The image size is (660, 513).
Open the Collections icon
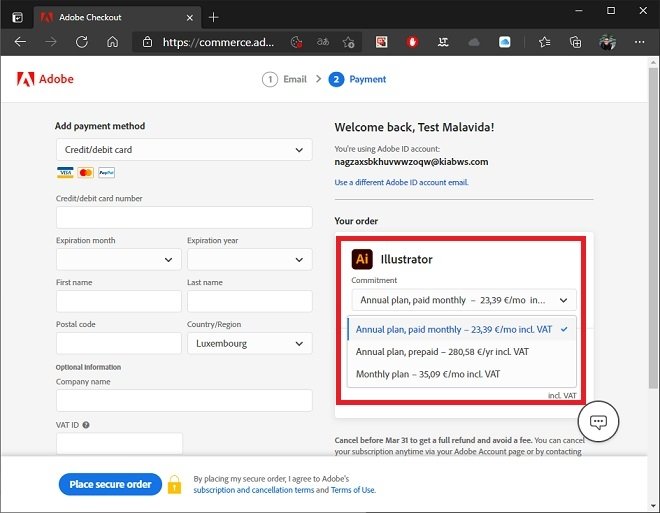point(575,42)
